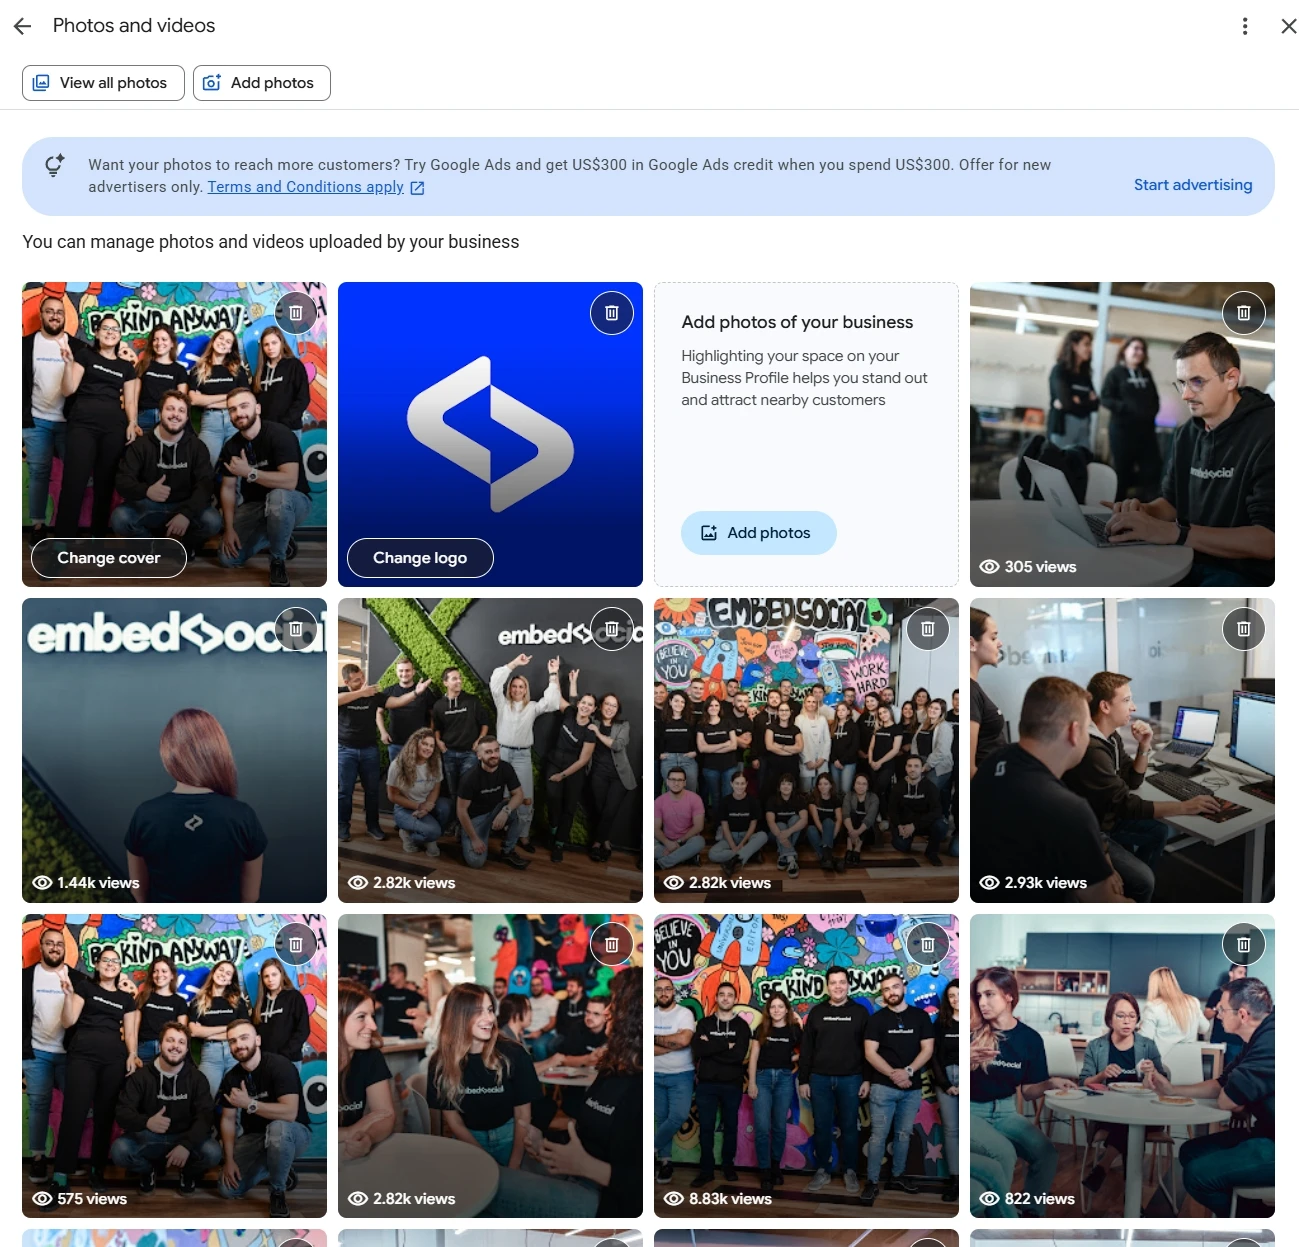Click the eye icon beside 575 views

click(42, 1199)
